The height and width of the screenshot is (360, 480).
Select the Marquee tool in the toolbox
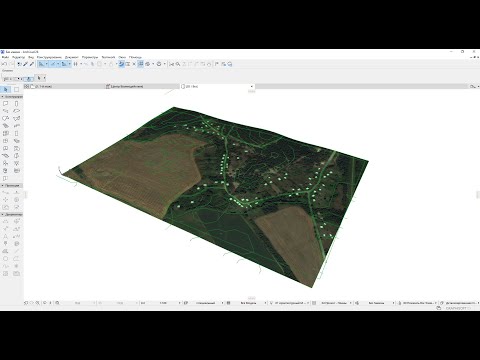click(16, 90)
